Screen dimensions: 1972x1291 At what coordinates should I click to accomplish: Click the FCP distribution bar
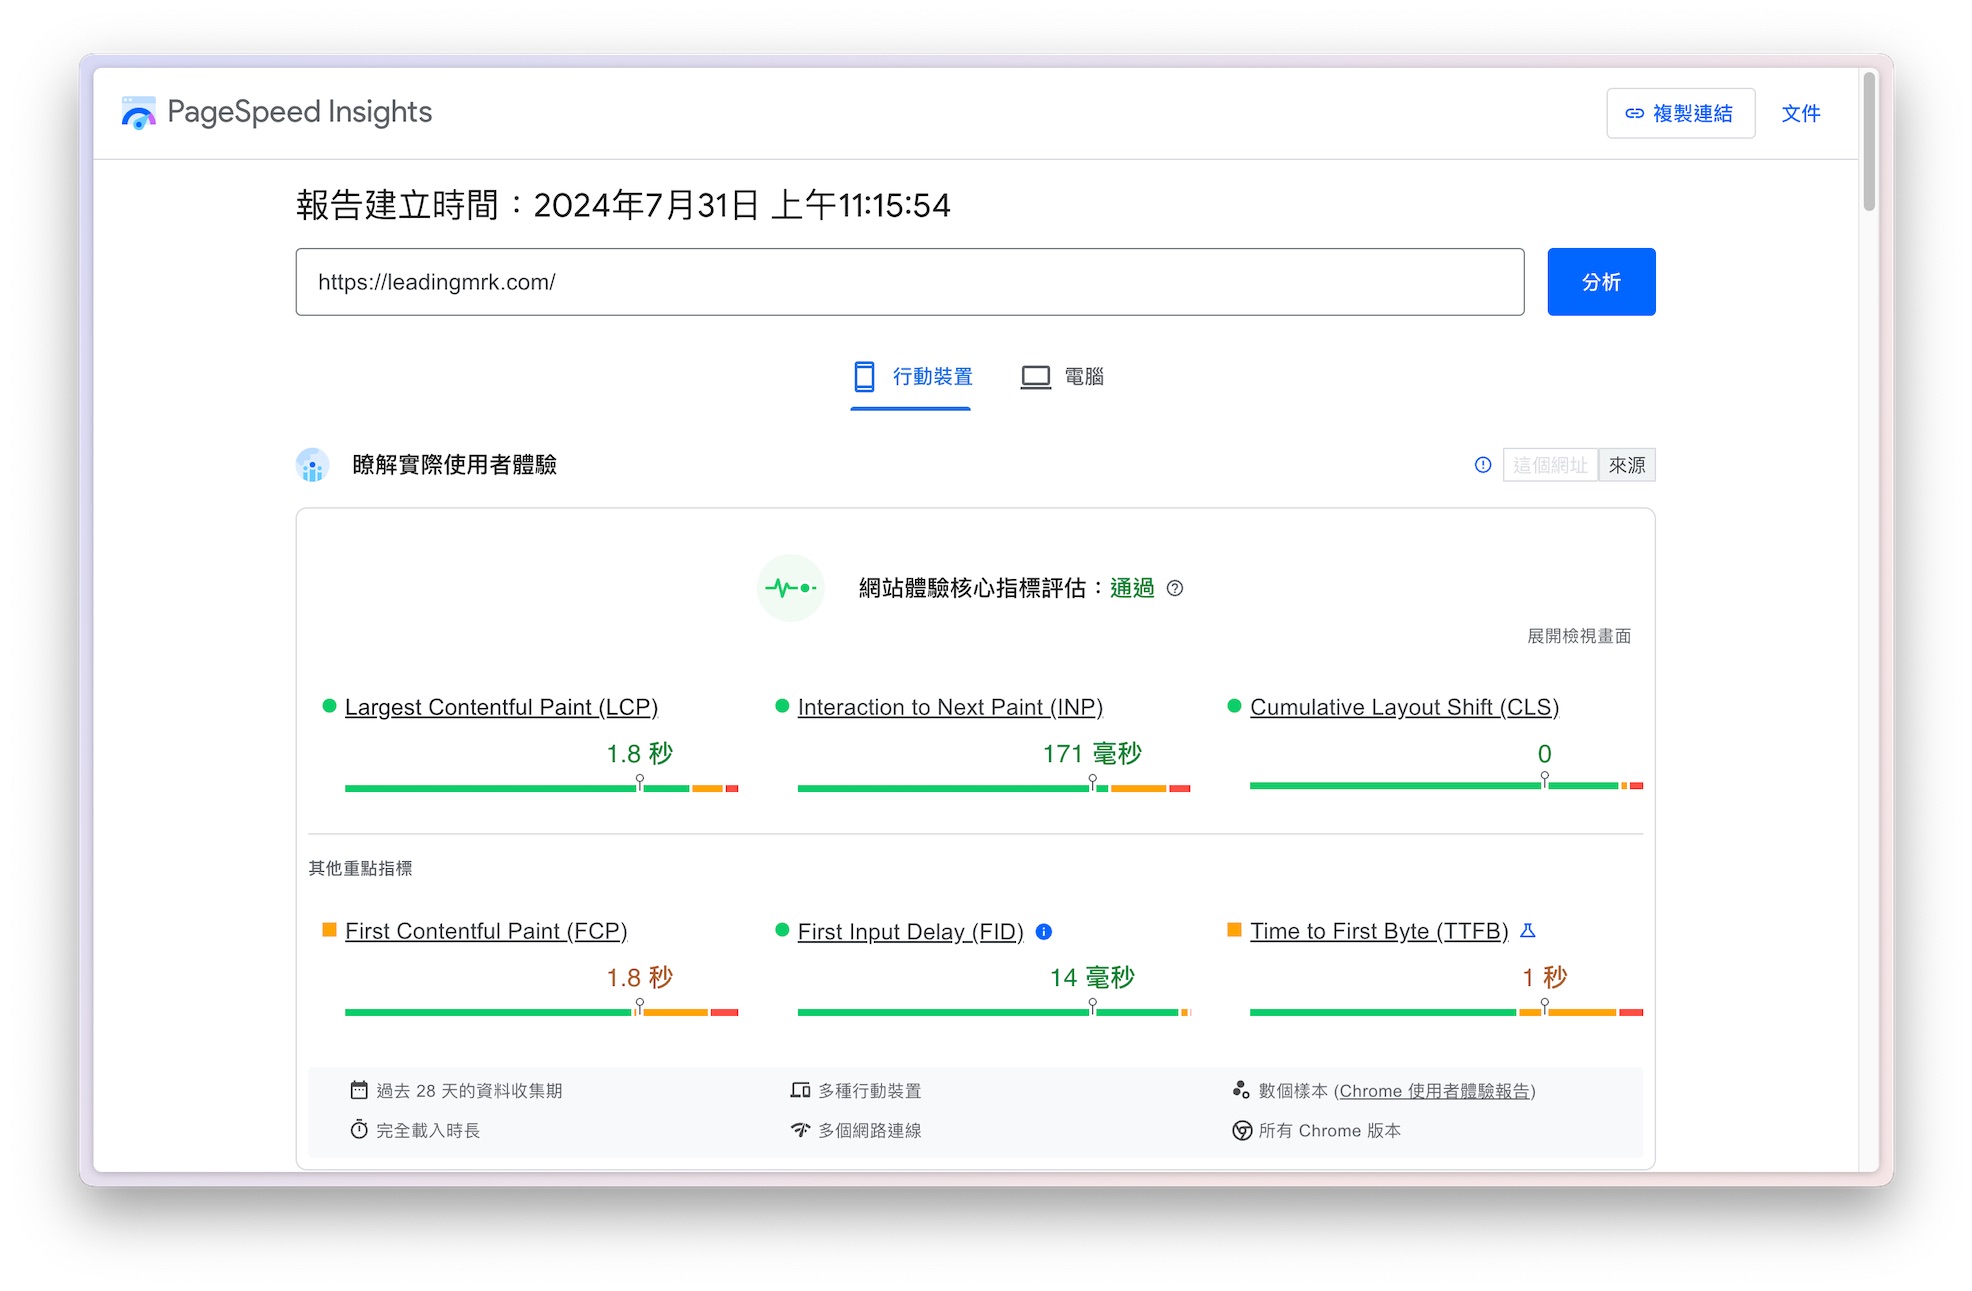click(x=541, y=1012)
